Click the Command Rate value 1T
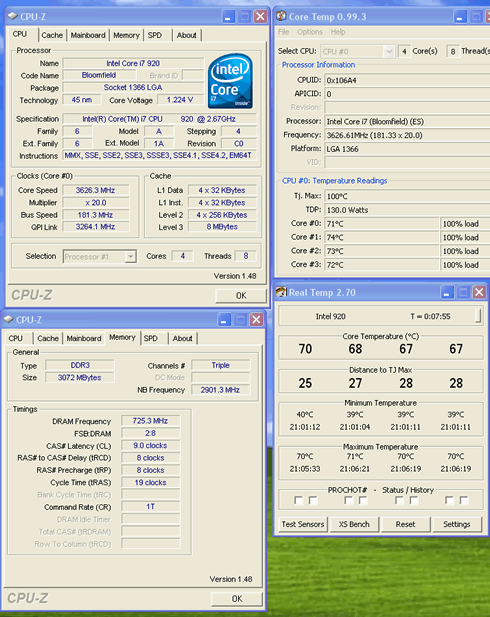The height and width of the screenshot is (617, 490). point(150,507)
